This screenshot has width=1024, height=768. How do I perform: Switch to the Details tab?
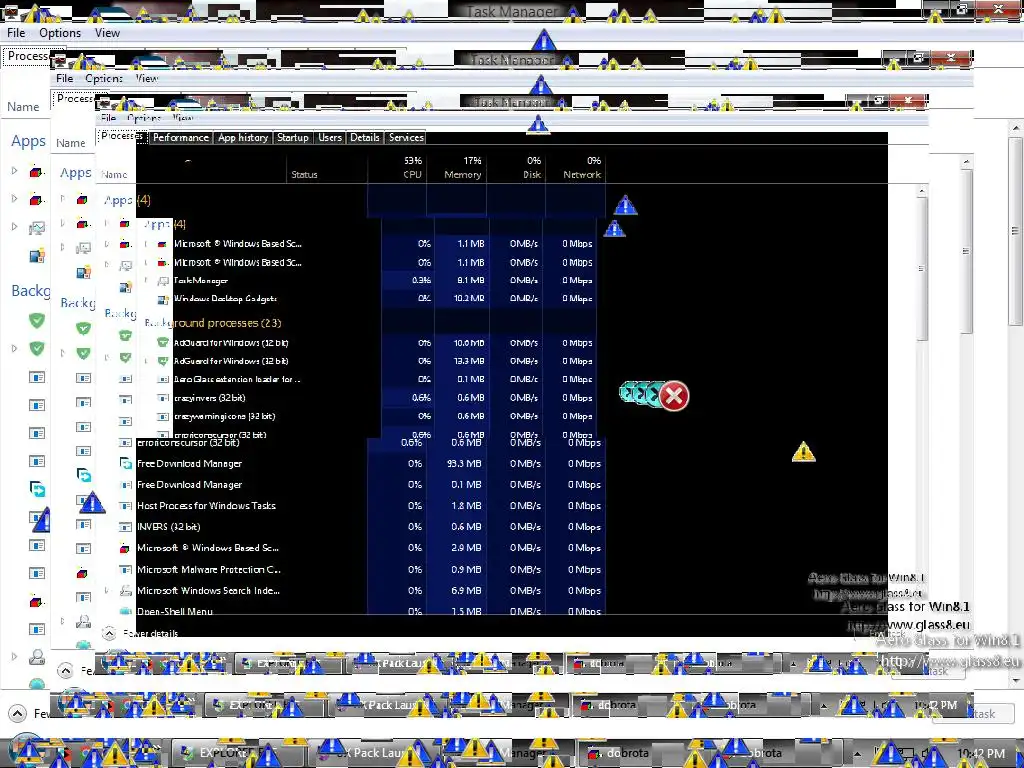[x=364, y=137]
